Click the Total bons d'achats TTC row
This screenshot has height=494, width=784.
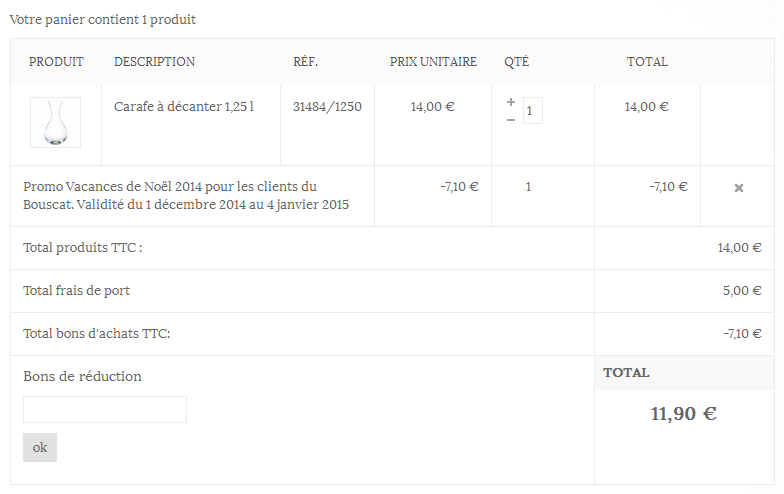392,334
